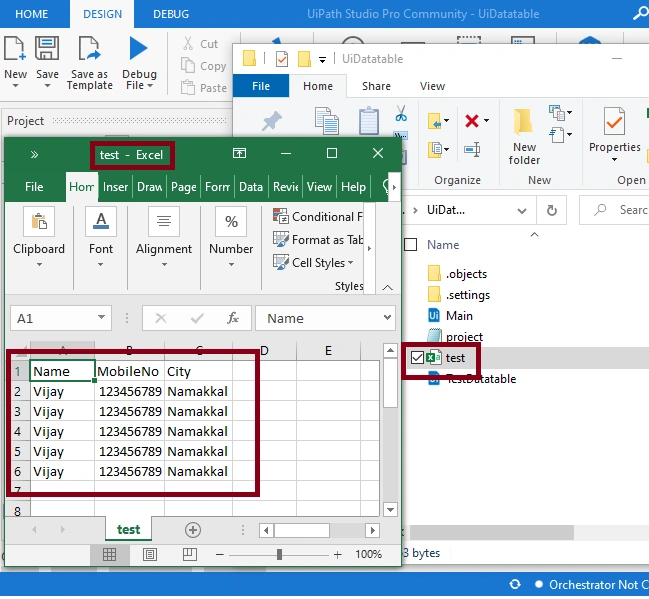Click Copy to icon in Organize group

pyautogui.click(x=435, y=149)
